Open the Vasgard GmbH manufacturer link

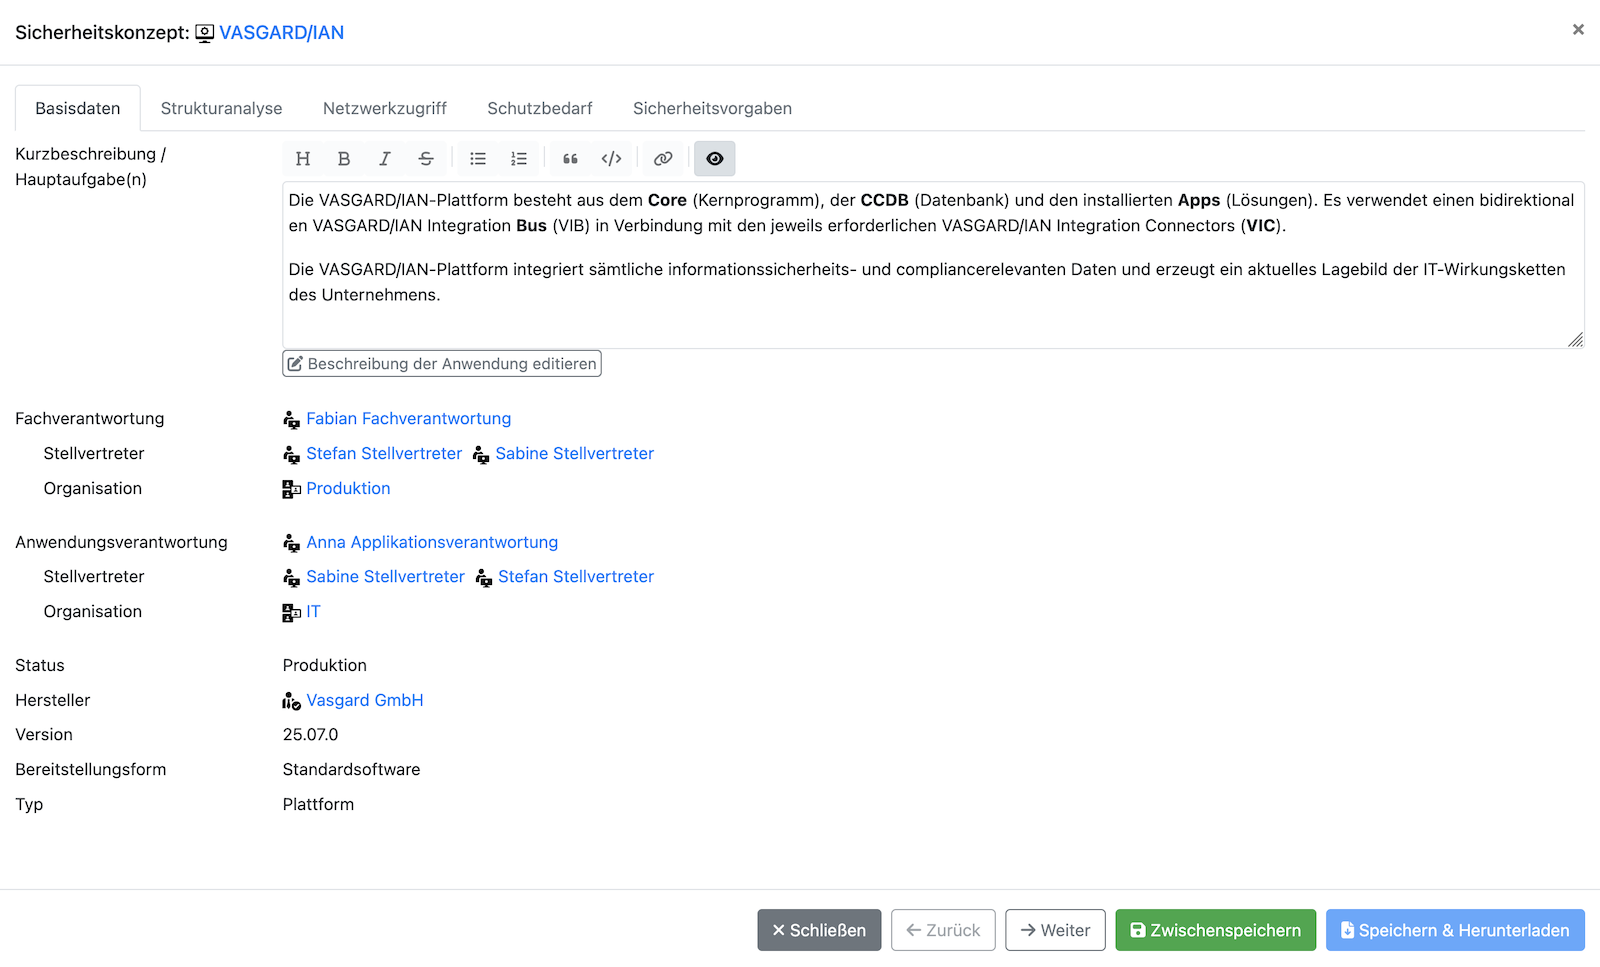pos(364,701)
